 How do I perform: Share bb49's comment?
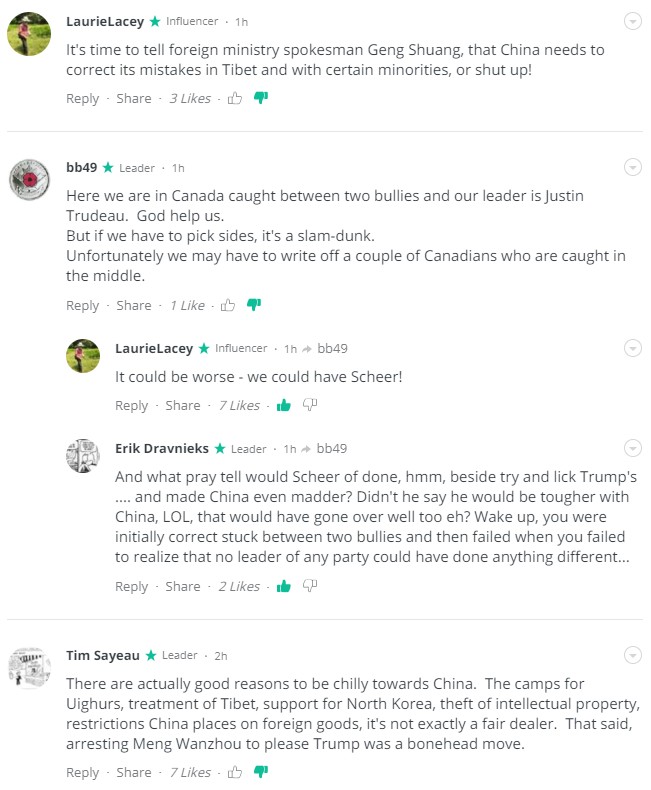134,305
